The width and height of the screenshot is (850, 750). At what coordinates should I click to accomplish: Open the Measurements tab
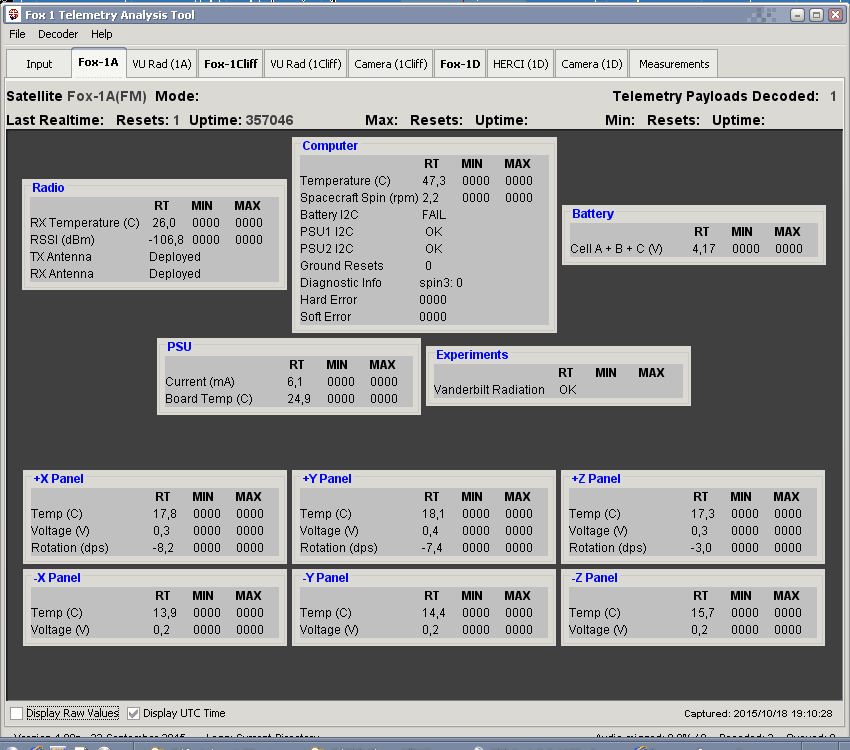[x=674, y=64]
